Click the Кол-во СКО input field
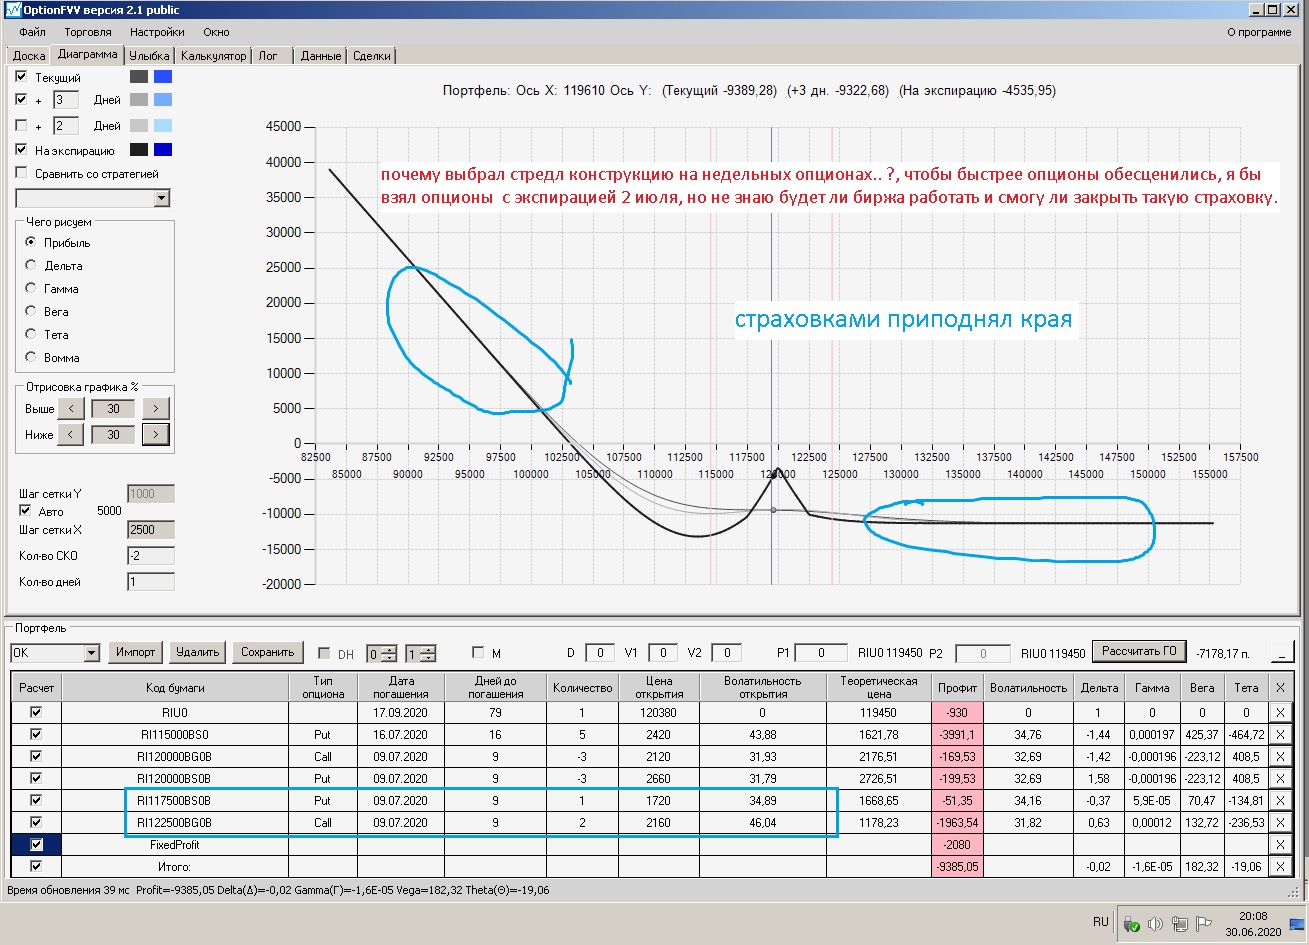Screen dimensions: 1309x945 [151, 555]
